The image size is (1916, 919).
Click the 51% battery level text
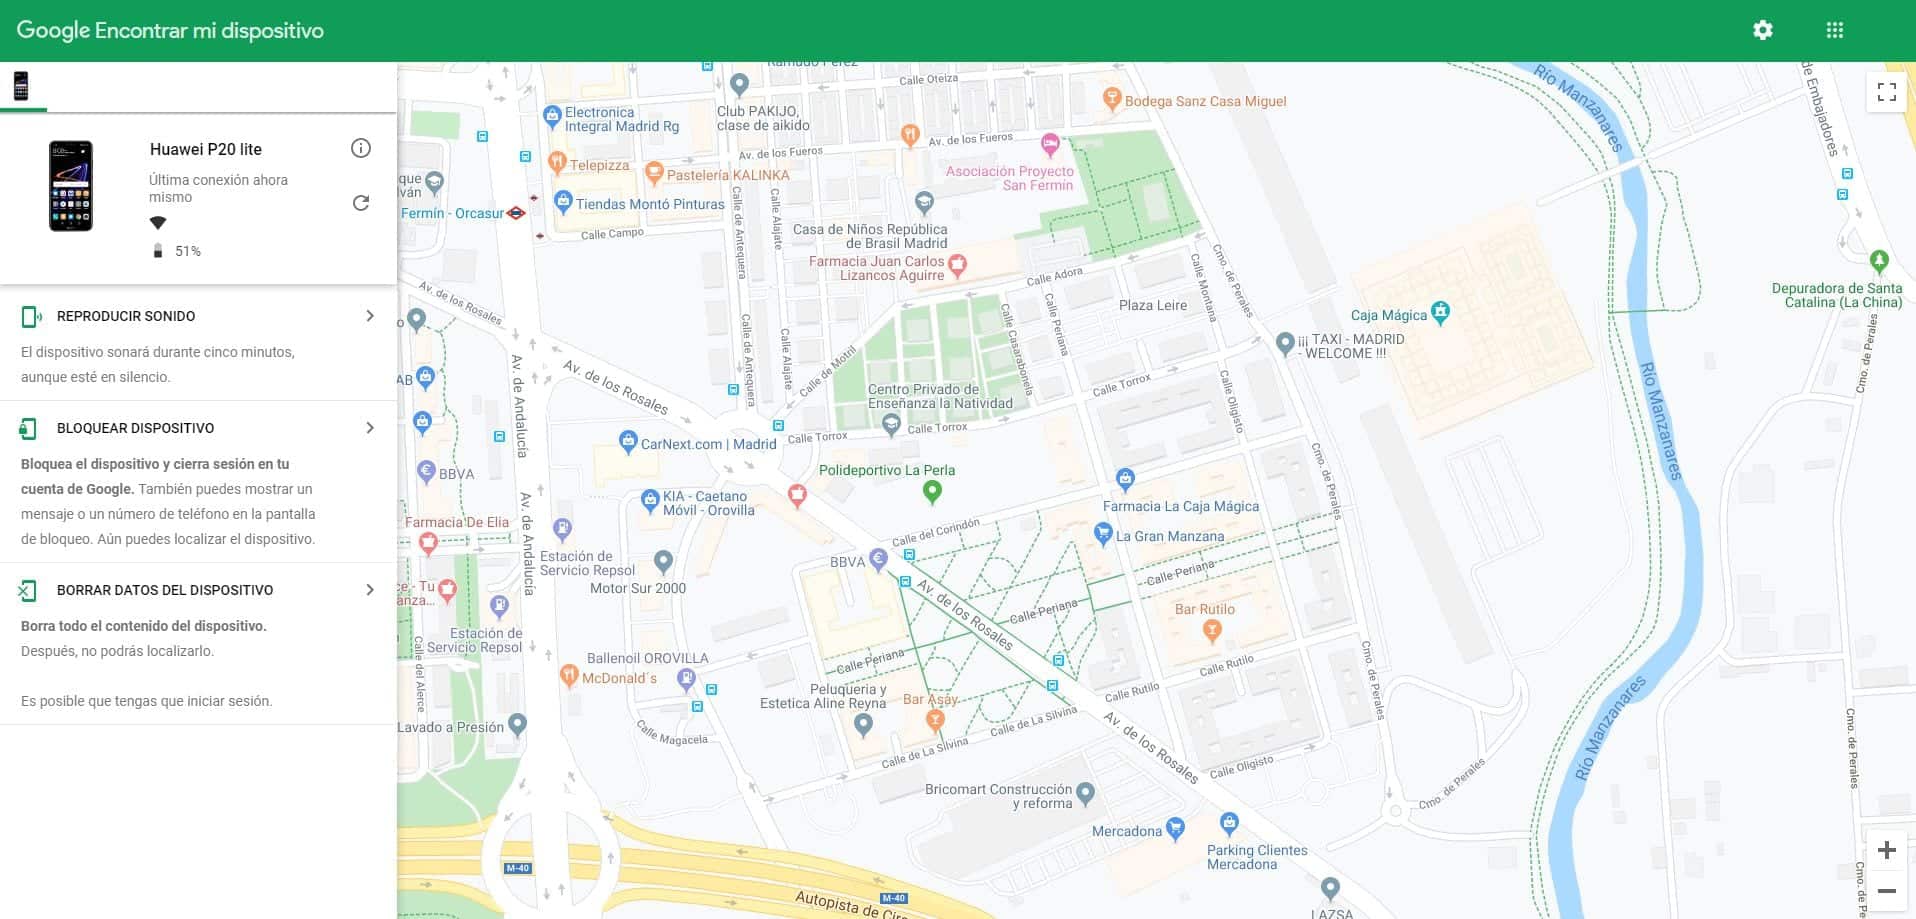tap(188, 251)
